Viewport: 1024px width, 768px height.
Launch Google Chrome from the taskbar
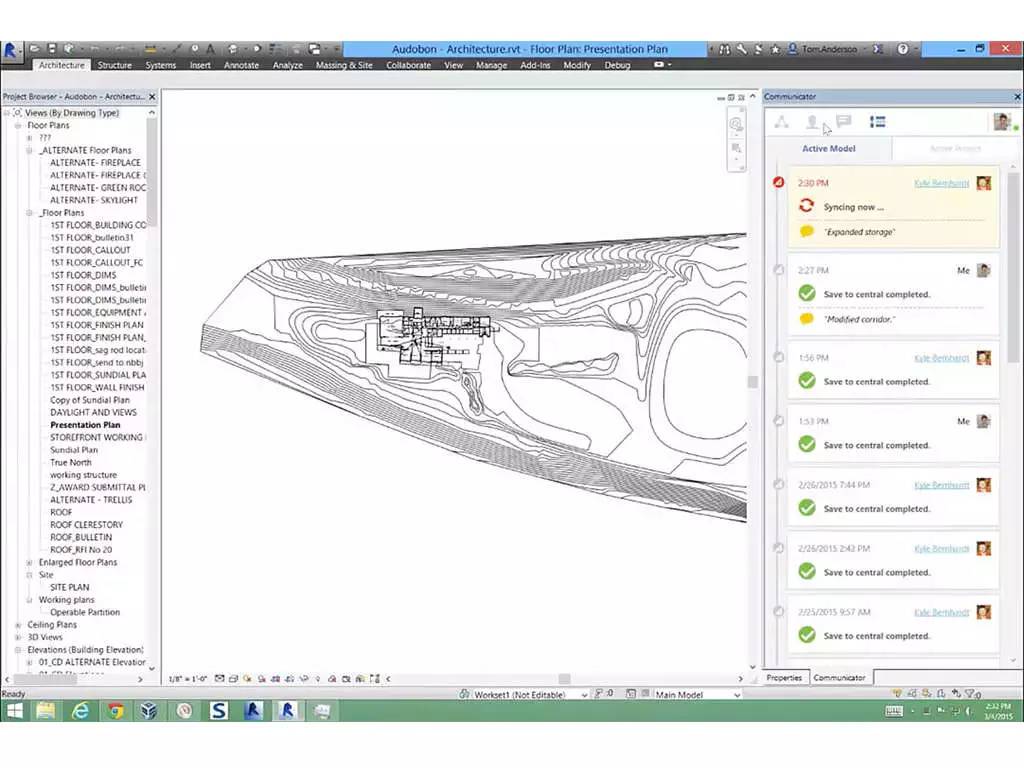[115, 711]
